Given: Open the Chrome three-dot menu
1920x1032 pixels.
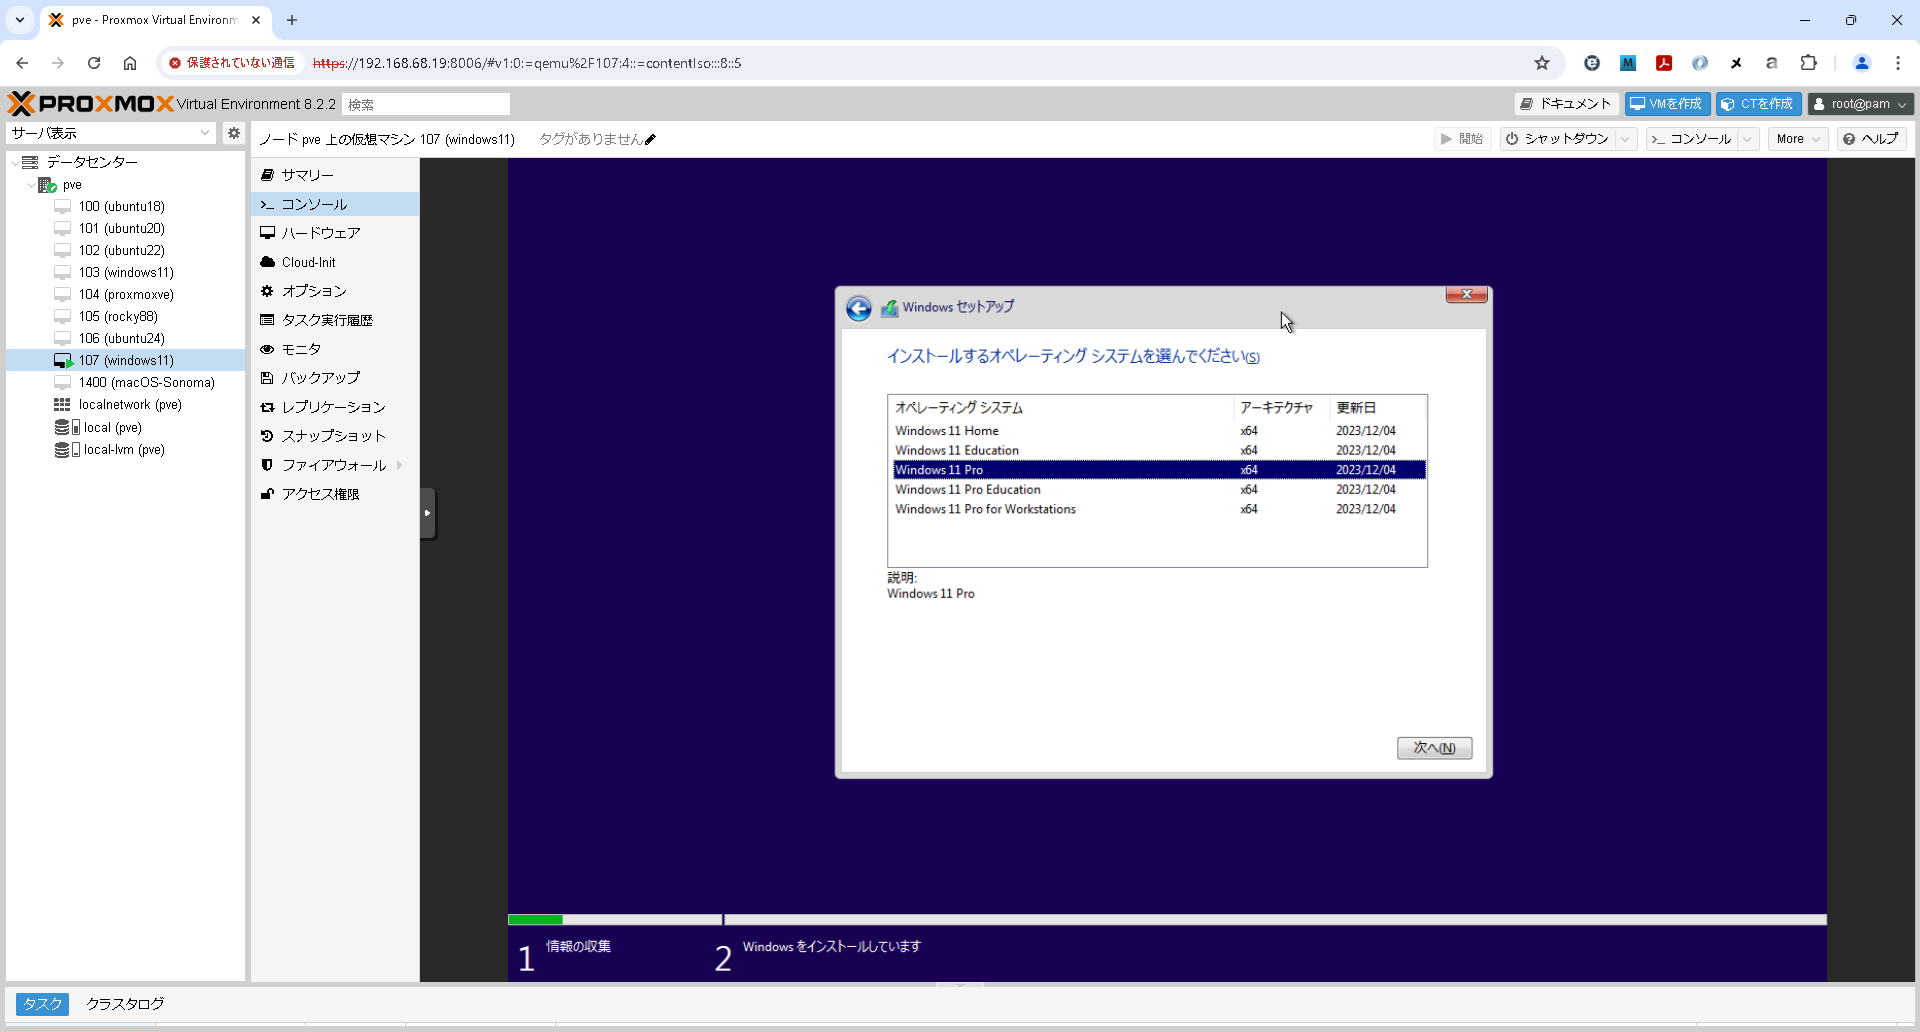Looking at the screenshot, I should coord(1898,63).
